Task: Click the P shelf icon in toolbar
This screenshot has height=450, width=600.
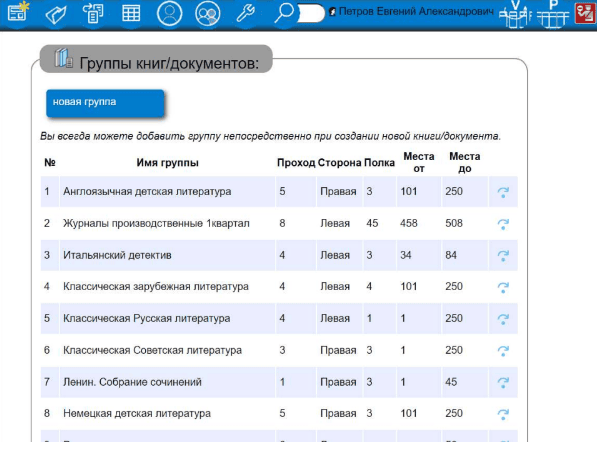Action: 552,13
